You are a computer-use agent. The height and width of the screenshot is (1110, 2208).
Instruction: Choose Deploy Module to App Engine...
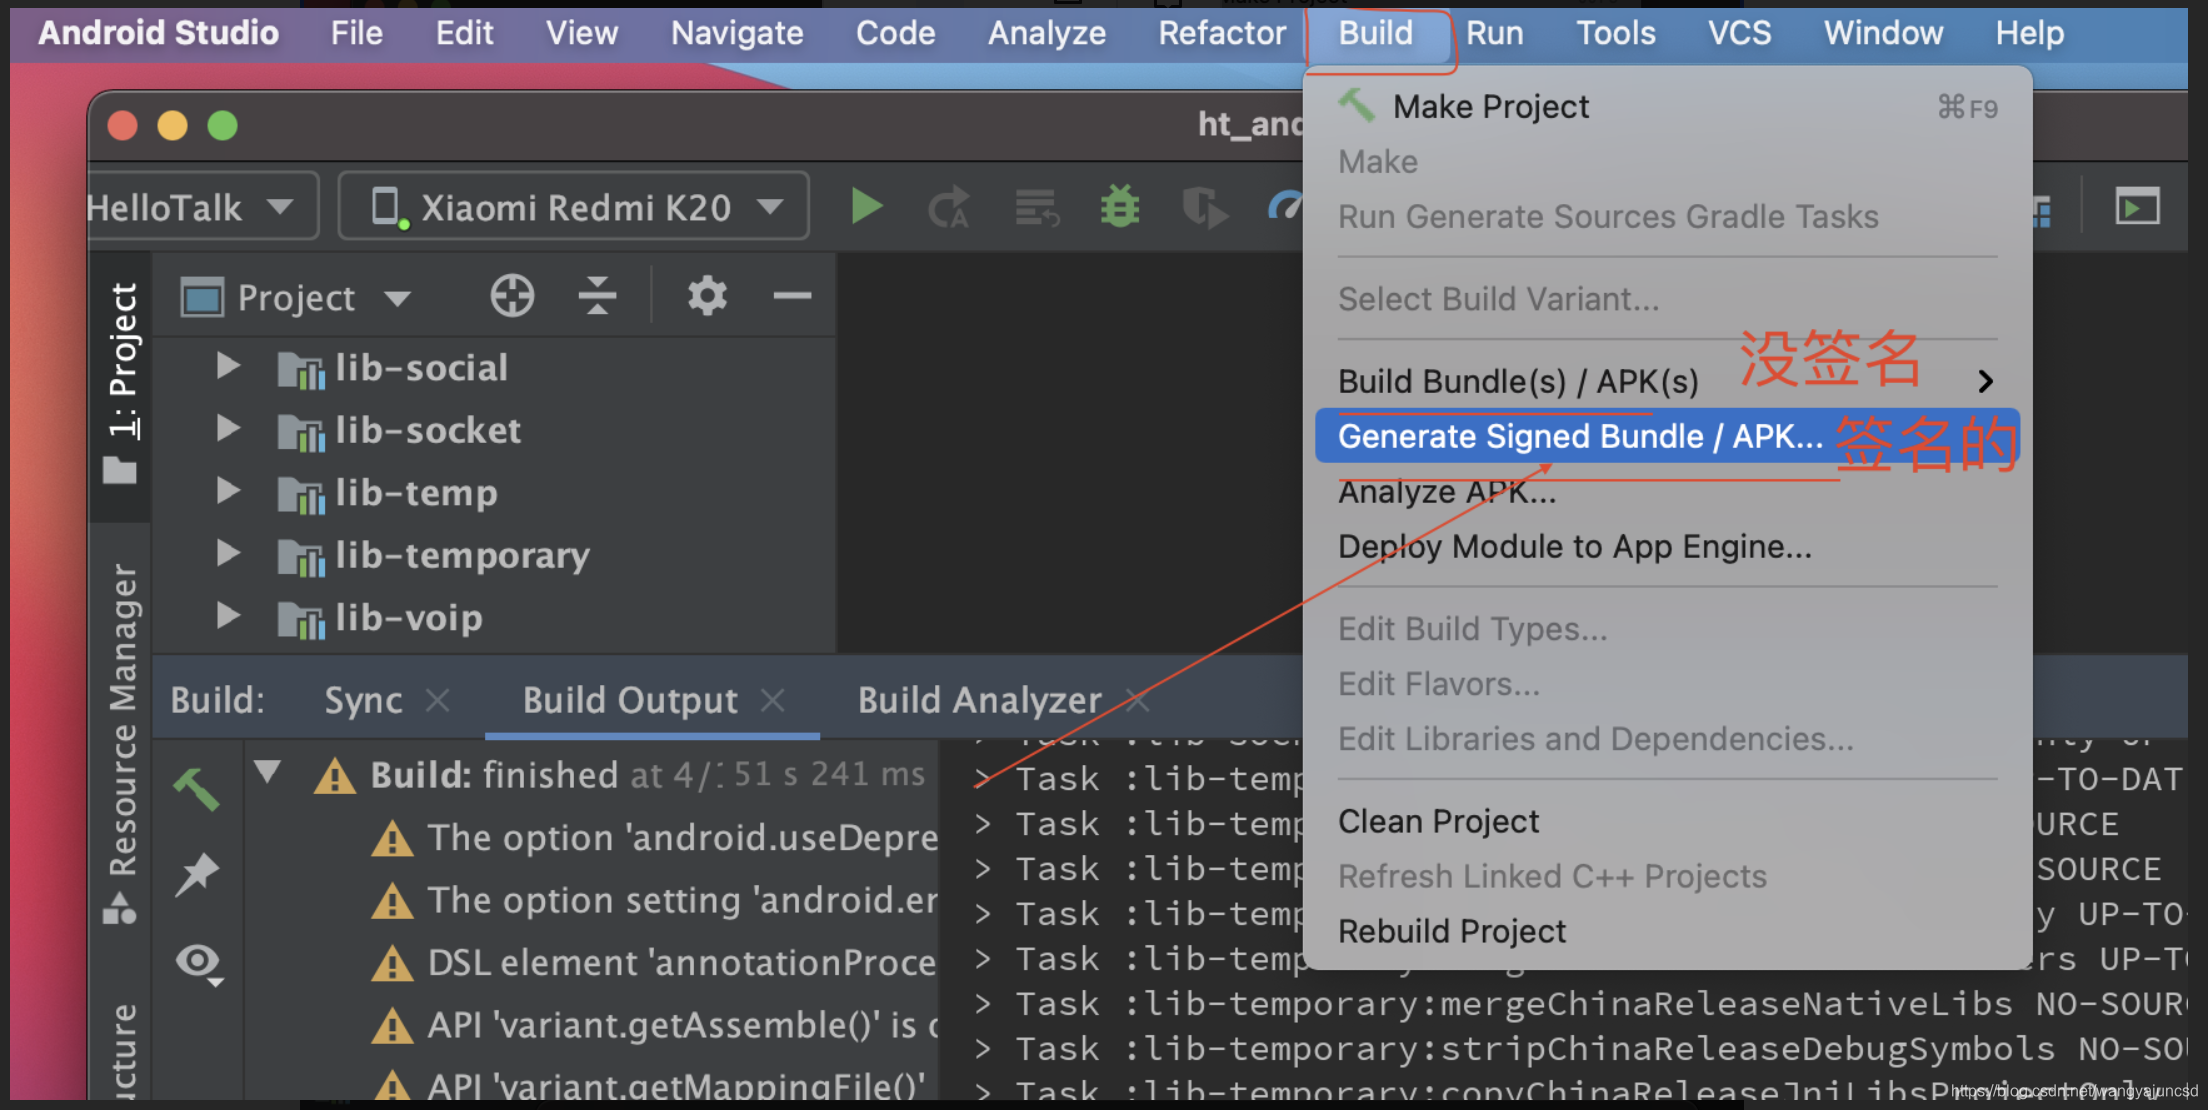(1667, 547)
